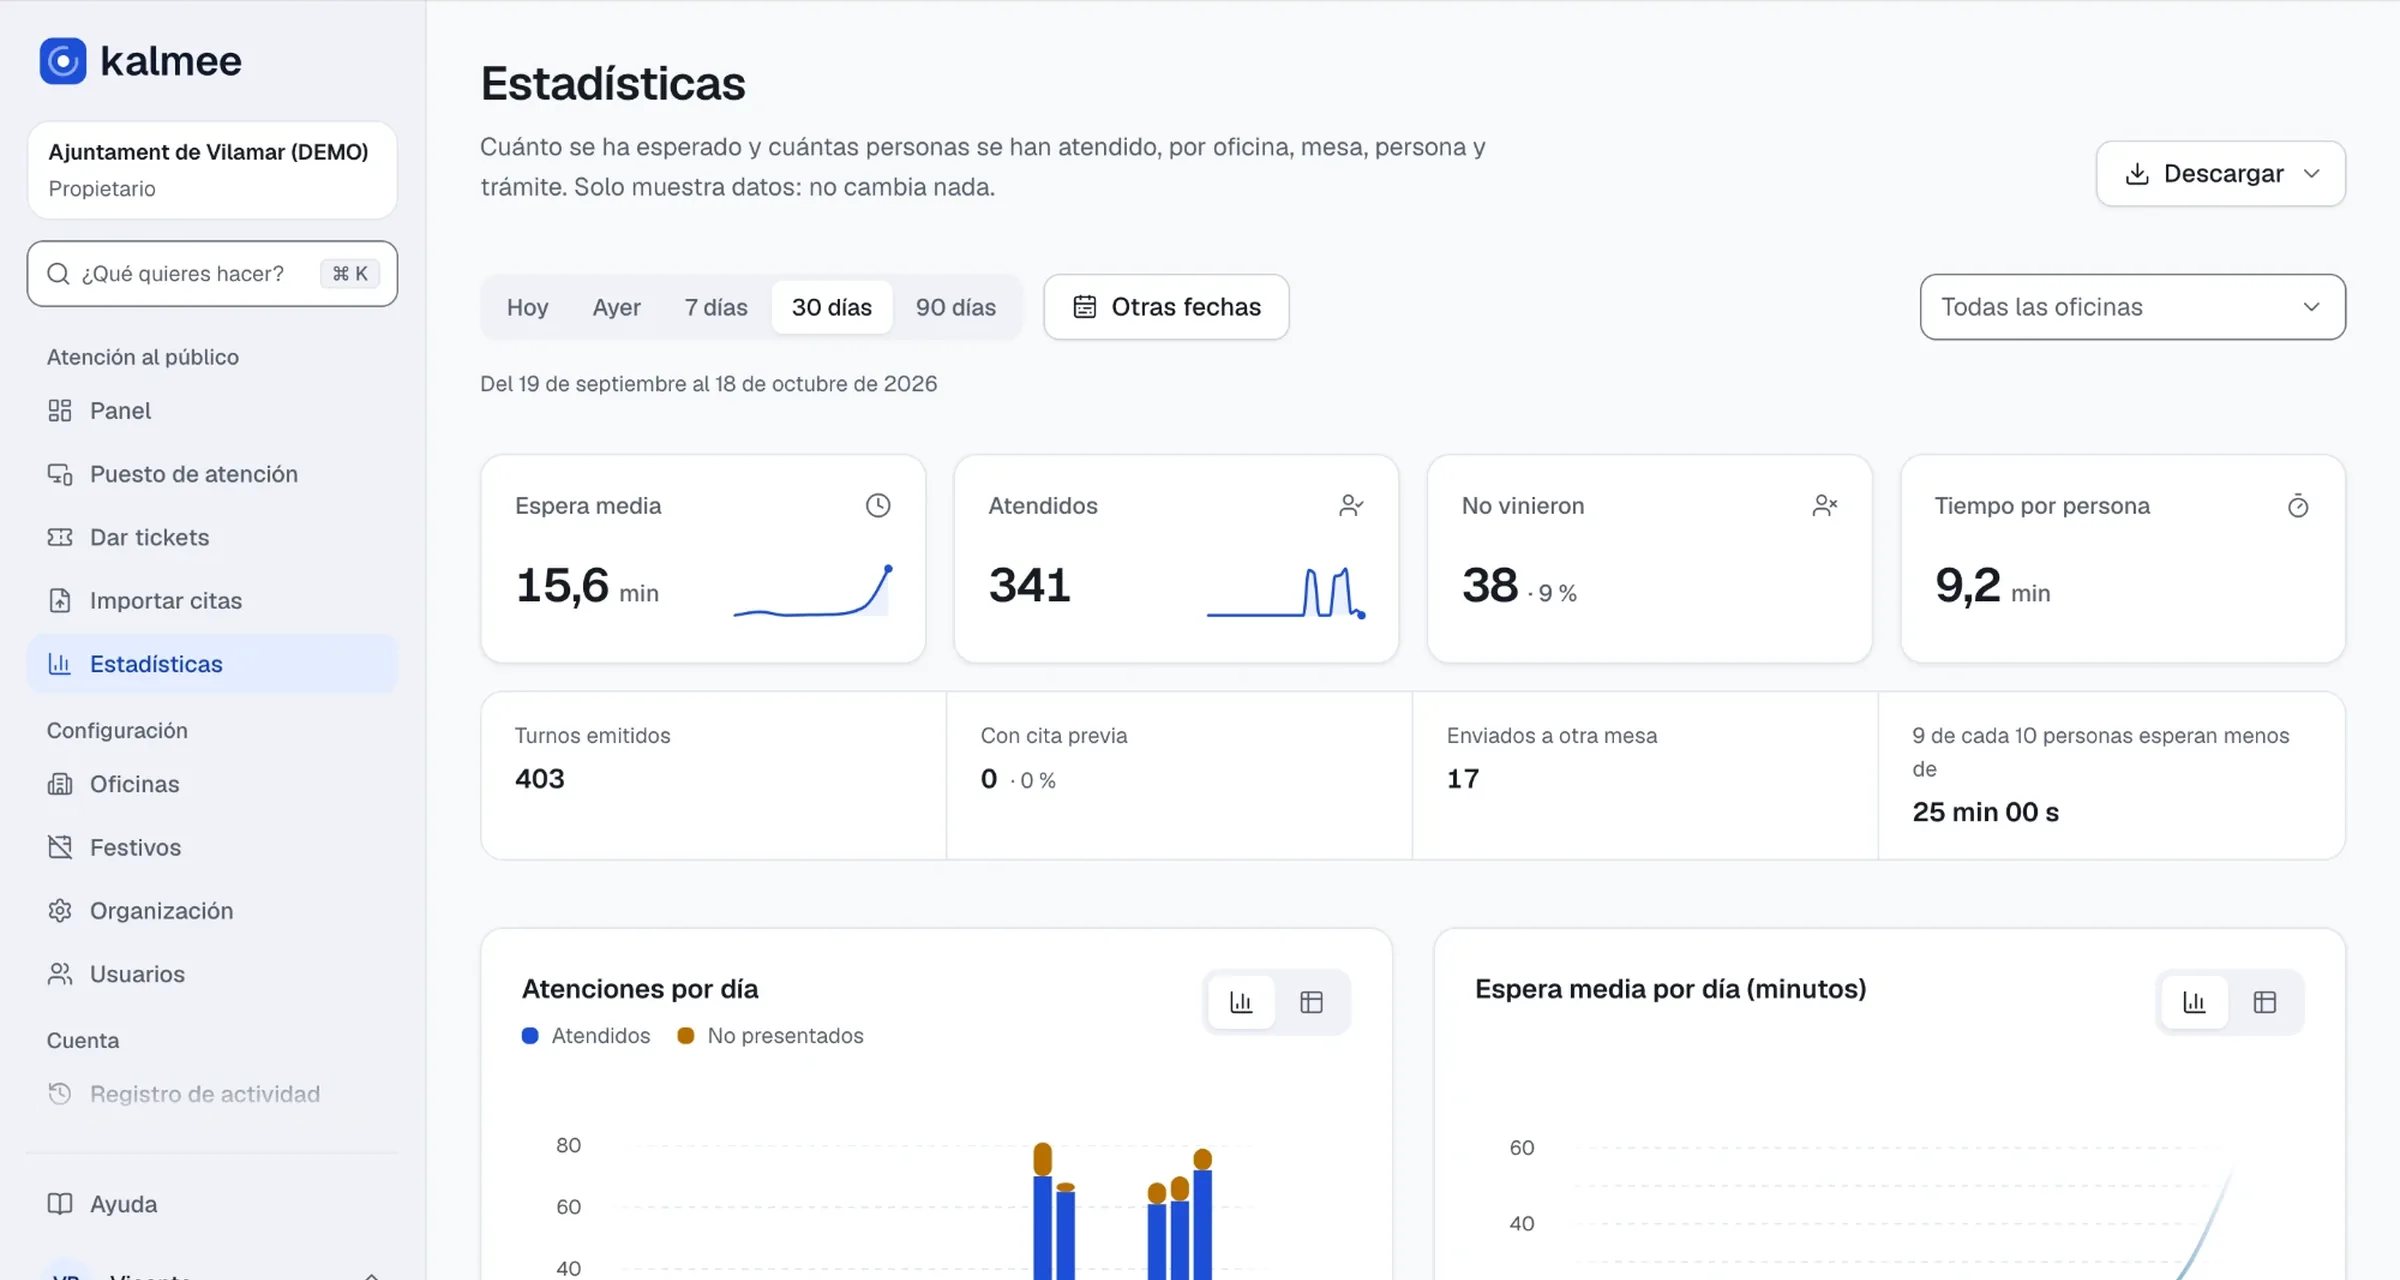Screen dimensions: 2400x1280
Task: Select Estadísticas in sidebar
Action: tap(212, 664)
